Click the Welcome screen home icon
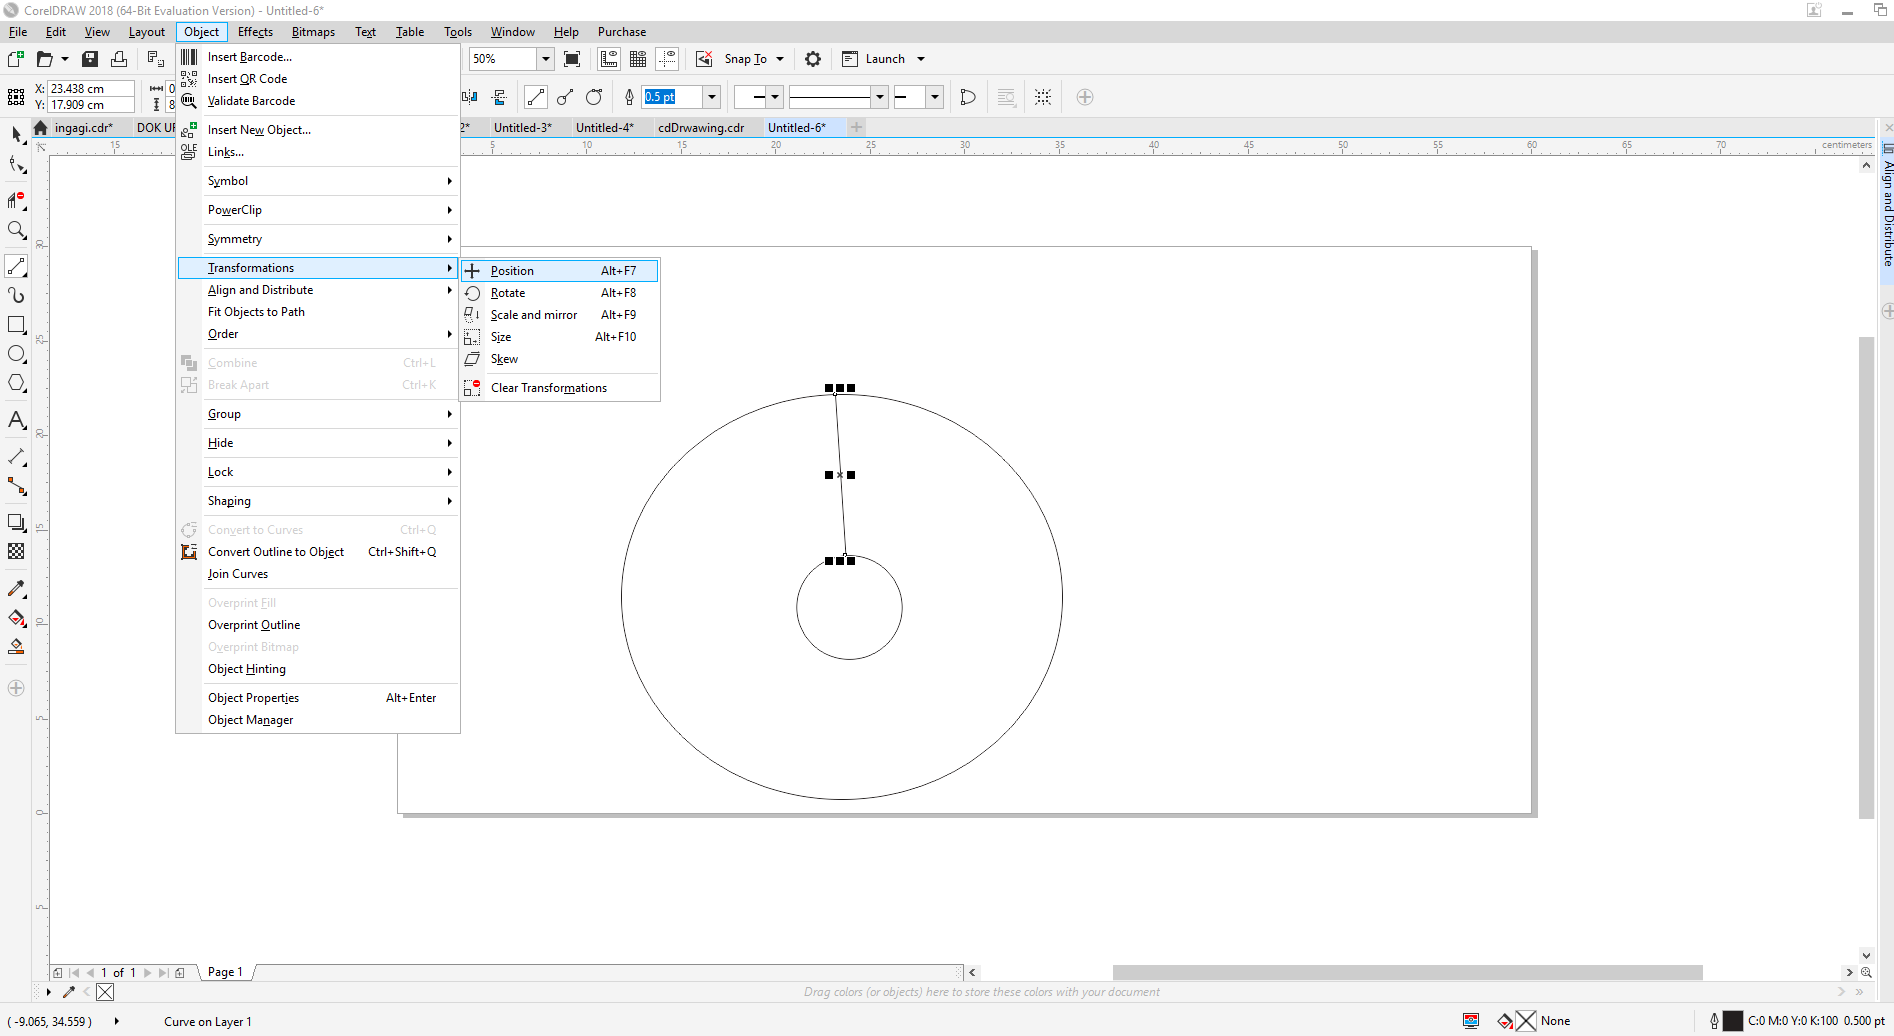The width and height of the screenshot is (1894, 1036). (40, 128)
